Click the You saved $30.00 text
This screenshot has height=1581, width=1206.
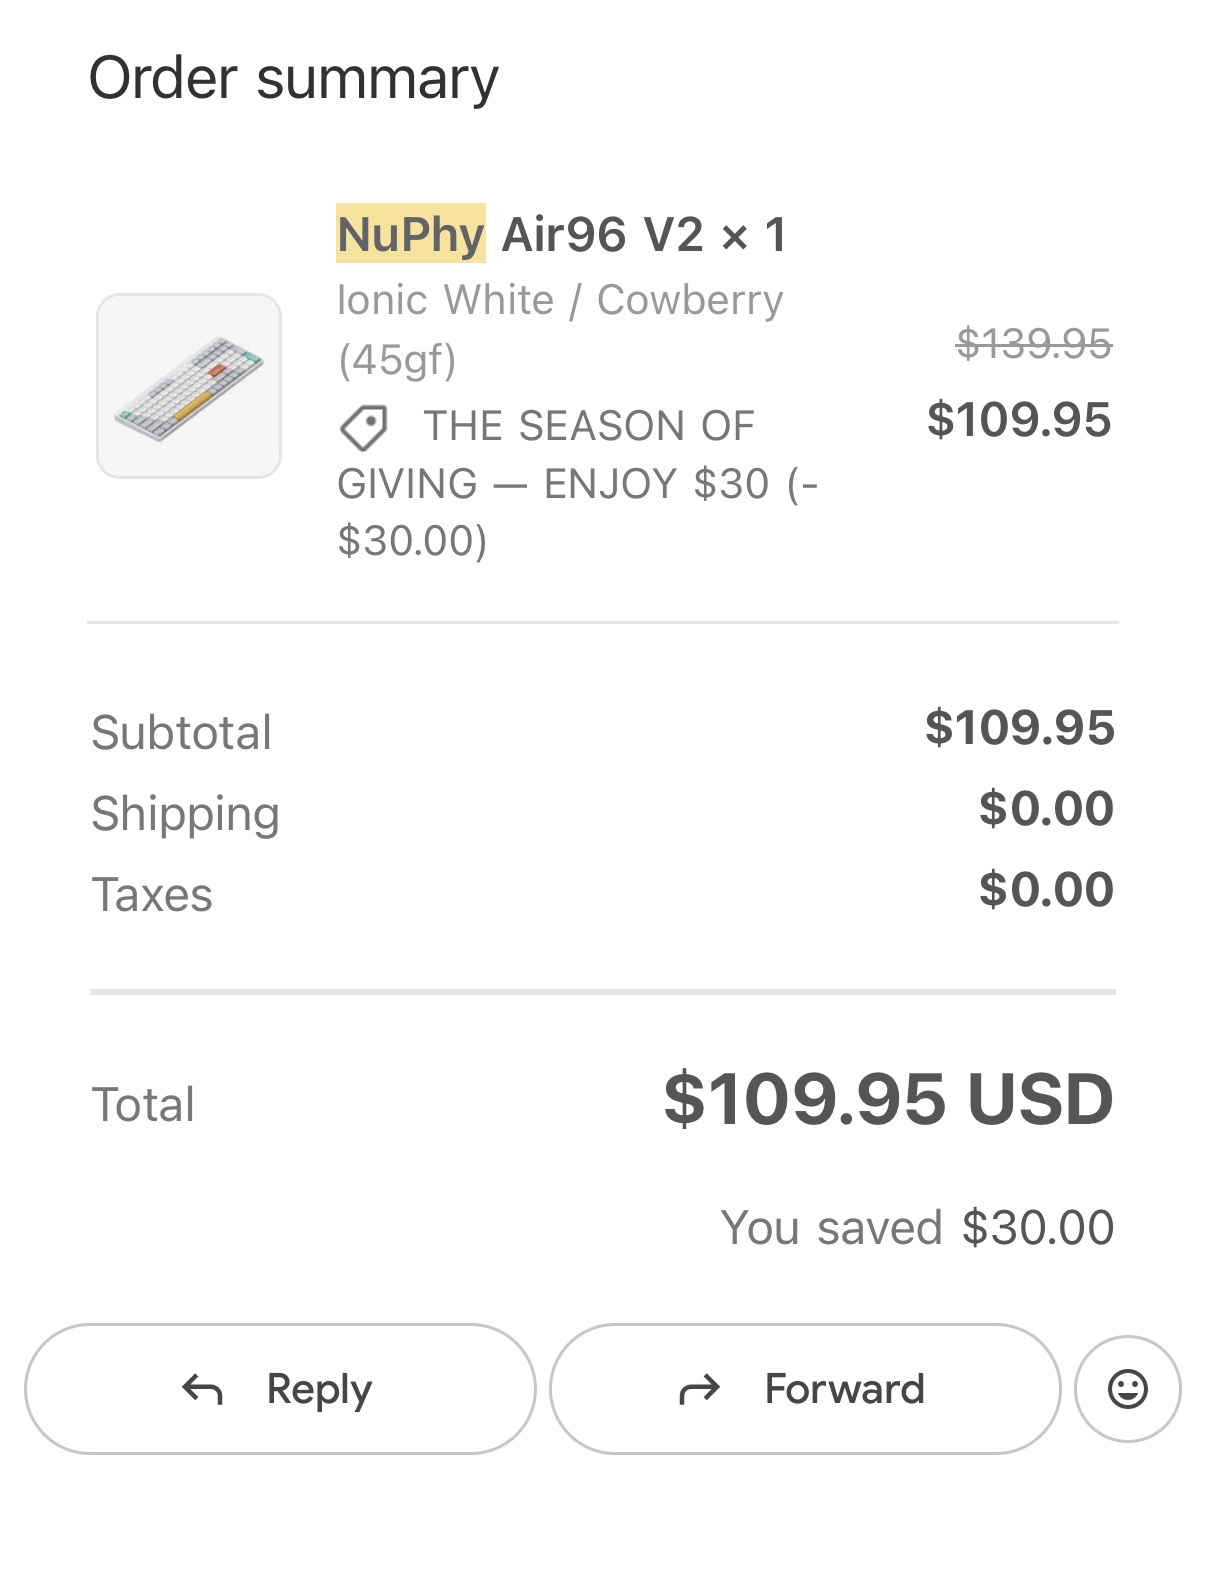point(916,1227)
